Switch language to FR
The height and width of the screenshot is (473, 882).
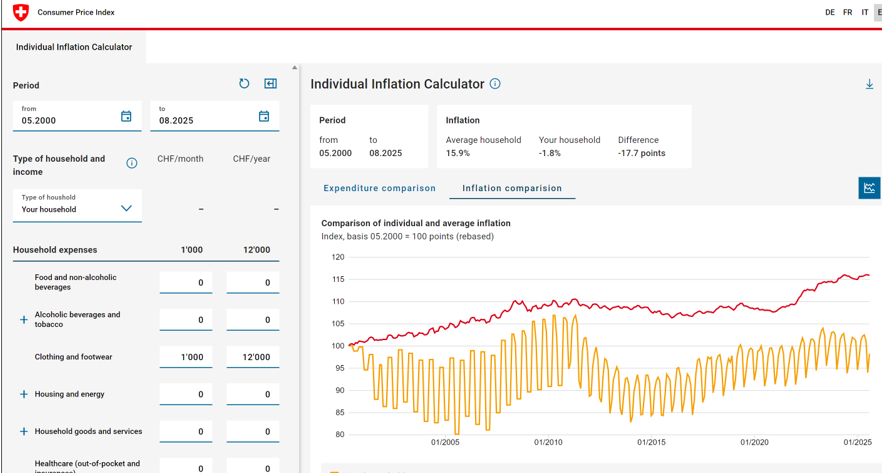[x=847, y=13]
